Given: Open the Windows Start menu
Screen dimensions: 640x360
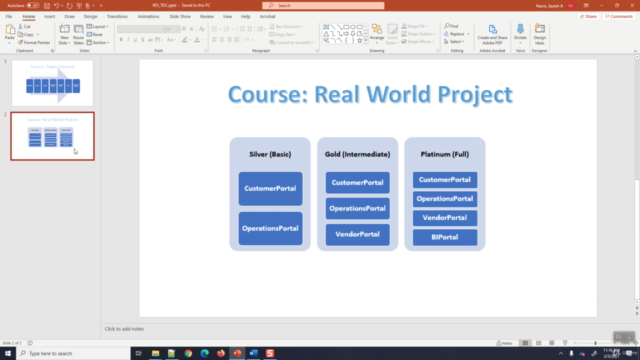Looking at the screenshot, I should coord(8,353).
